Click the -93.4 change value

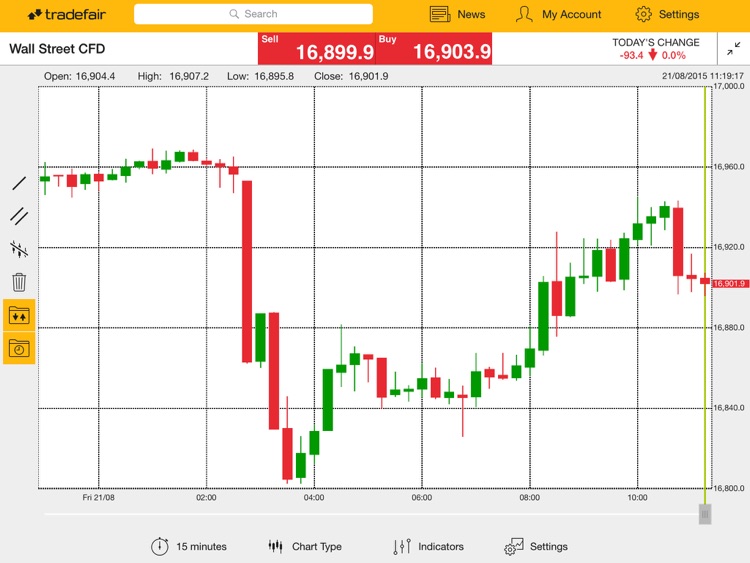click(631, 55)
